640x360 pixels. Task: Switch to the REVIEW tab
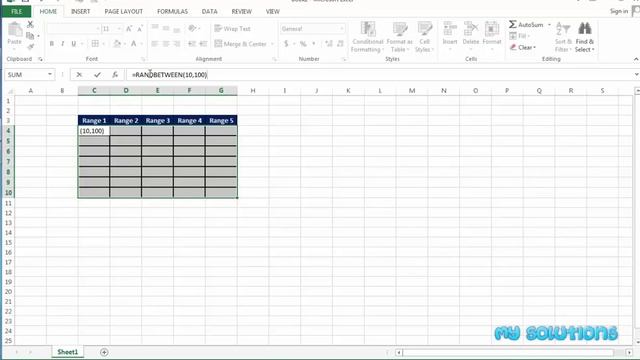coord(242,11)
